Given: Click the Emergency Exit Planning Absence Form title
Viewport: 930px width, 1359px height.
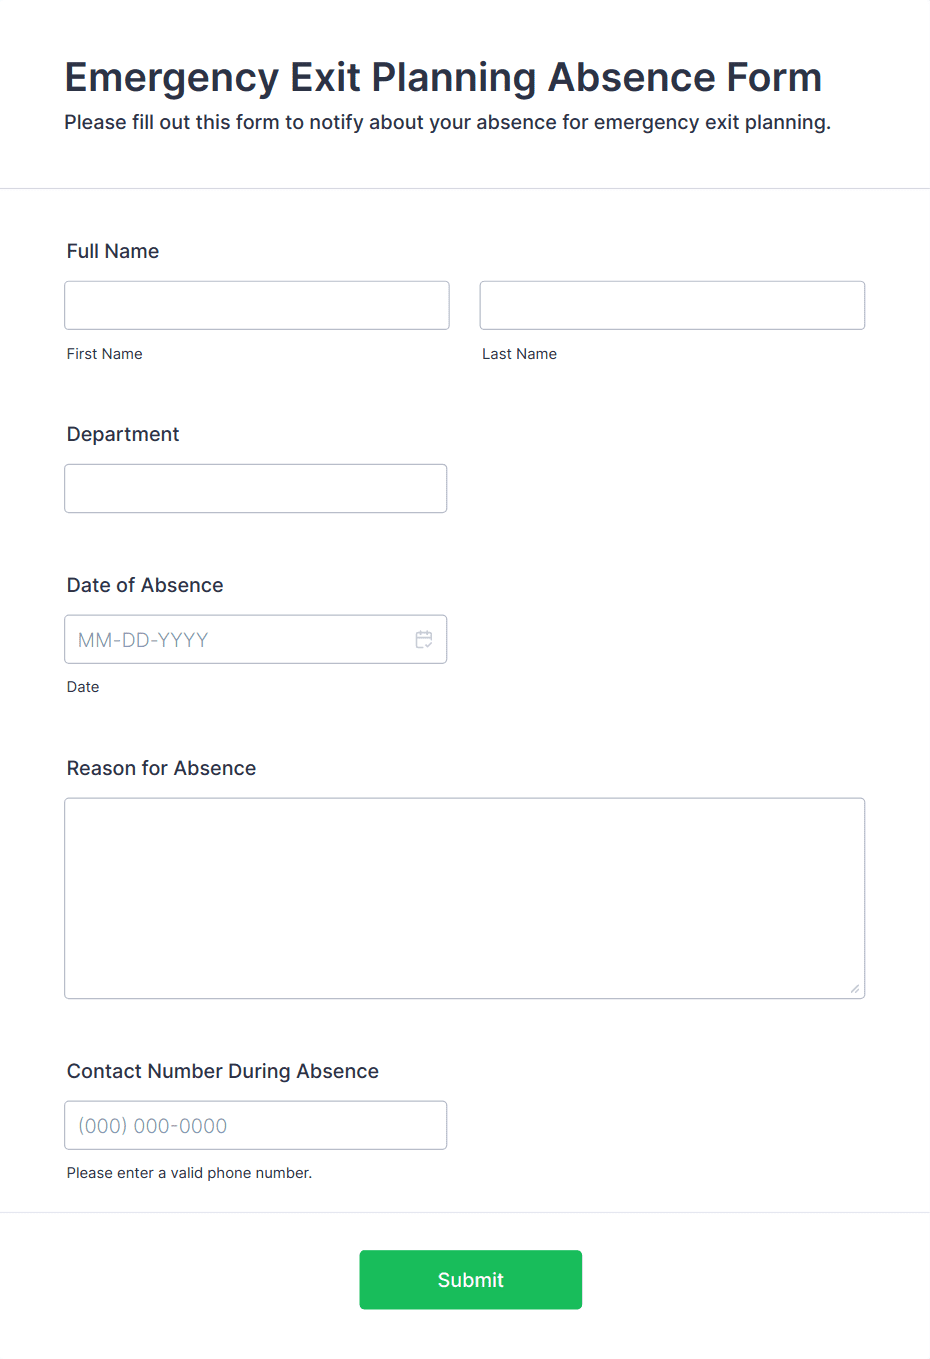Looking at the screenshot, I should coord(443,77).
